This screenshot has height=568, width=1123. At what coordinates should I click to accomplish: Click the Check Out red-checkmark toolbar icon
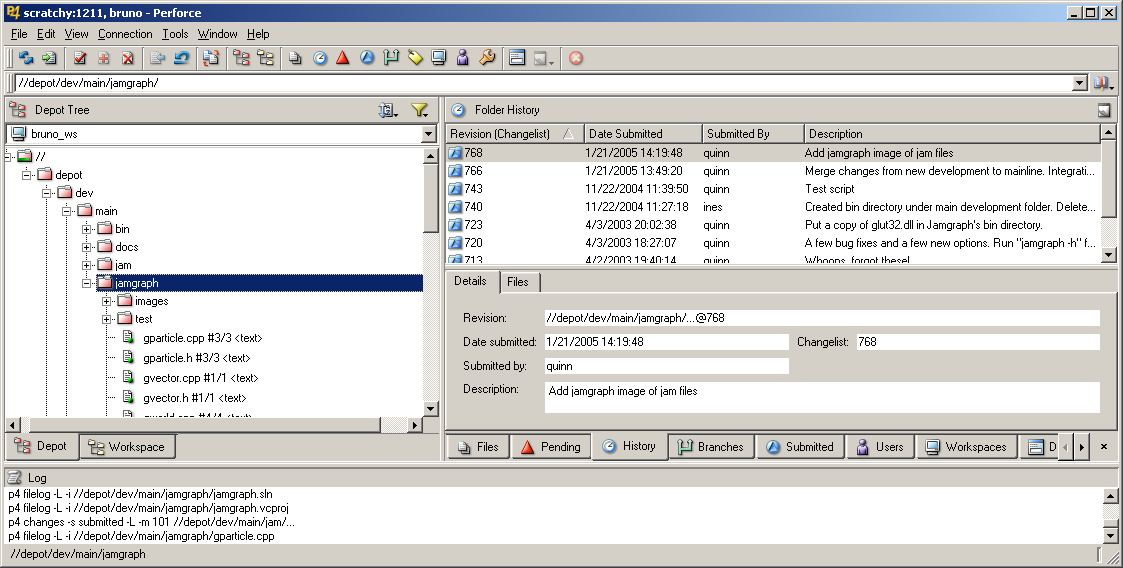(80, 58)
